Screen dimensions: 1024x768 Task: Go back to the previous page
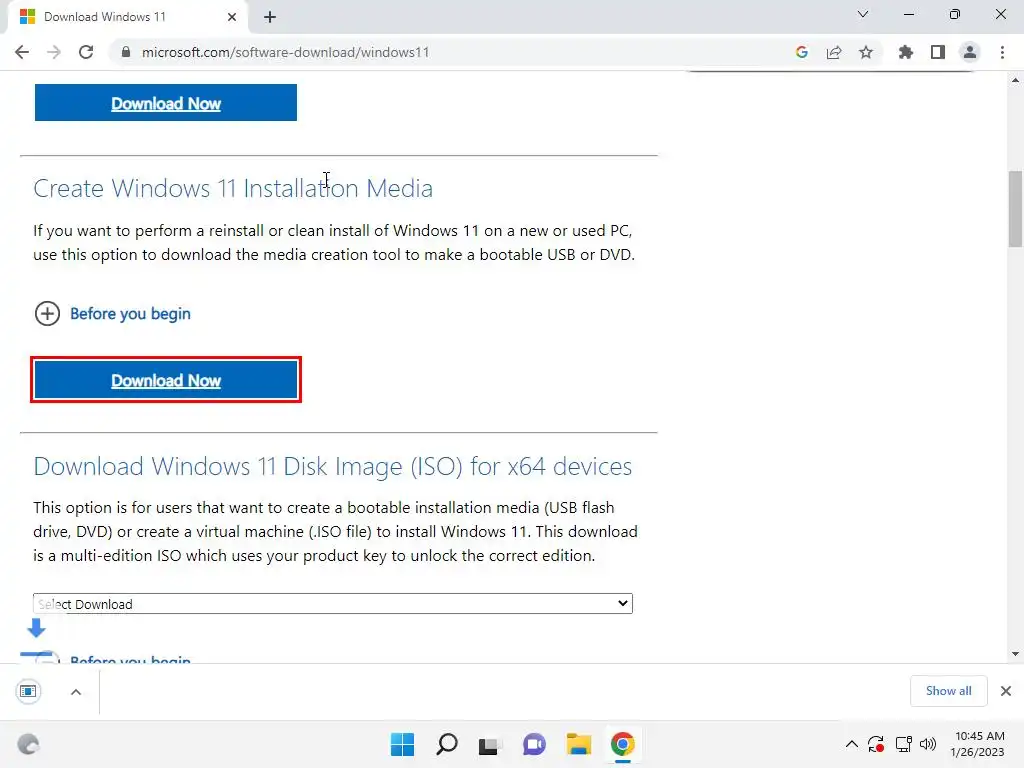22,52
